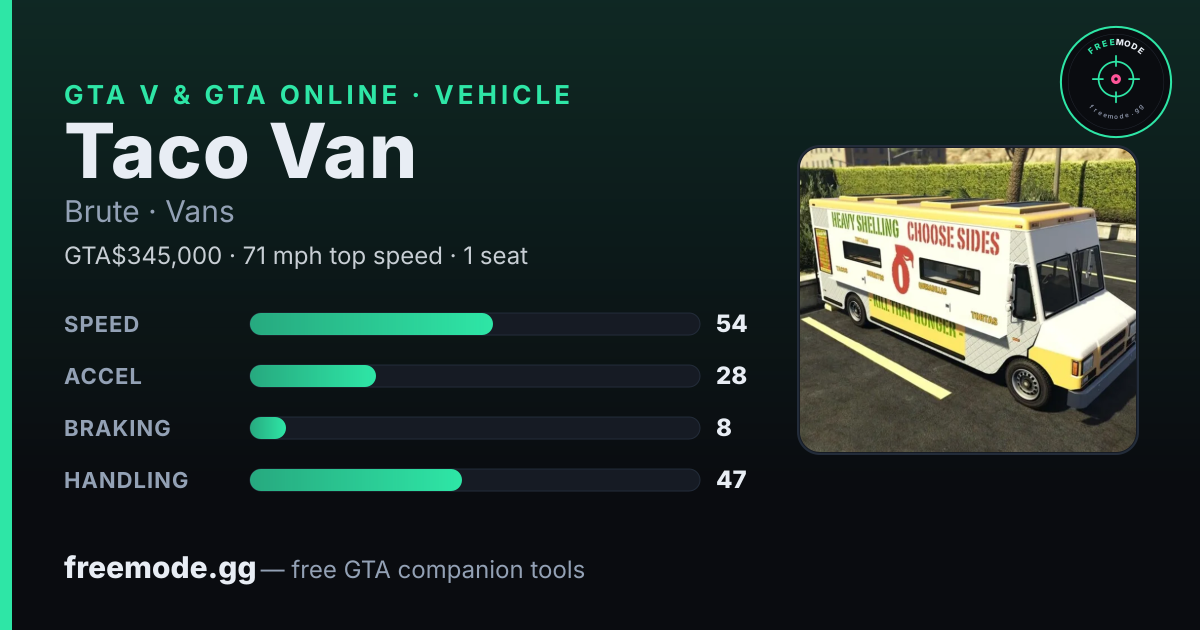Click the GTA$345,000 price text
The image size is (1200, 630).
[x=143, y=256]
